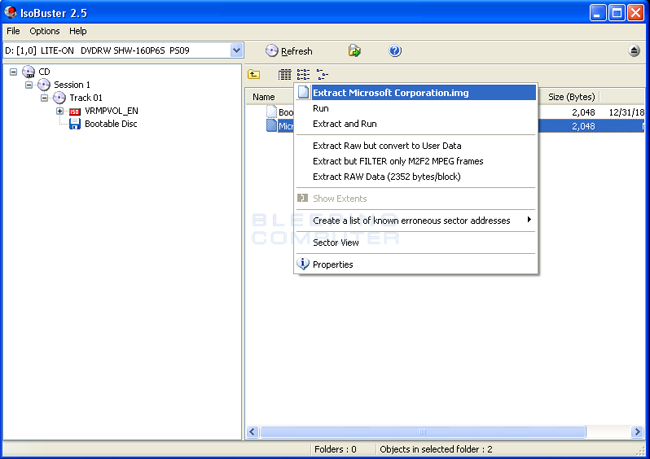Click the horizontal scrollbar thumb
Screen dimensions: 650x459
[423, 432]
